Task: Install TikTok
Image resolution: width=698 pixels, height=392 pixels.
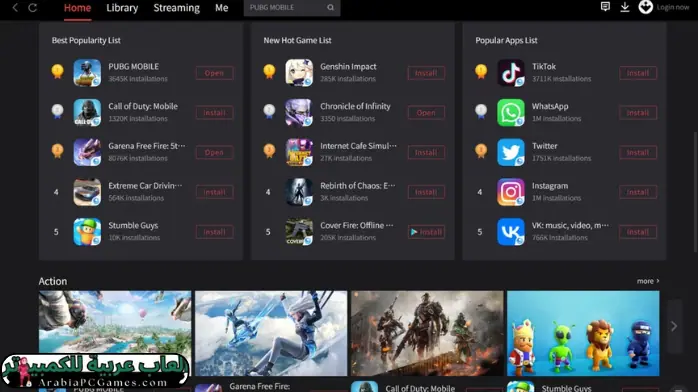Action: (x=638, y=73)
